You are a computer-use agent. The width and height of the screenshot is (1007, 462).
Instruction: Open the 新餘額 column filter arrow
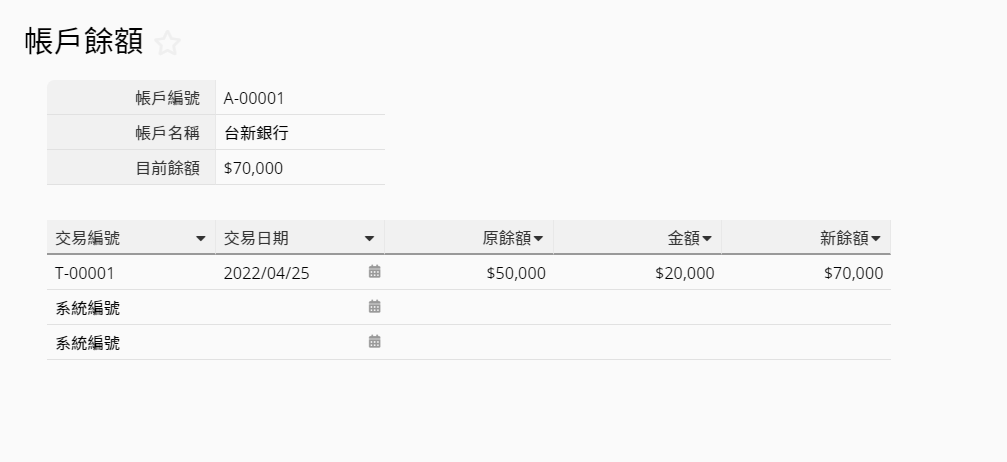(876, 239)
